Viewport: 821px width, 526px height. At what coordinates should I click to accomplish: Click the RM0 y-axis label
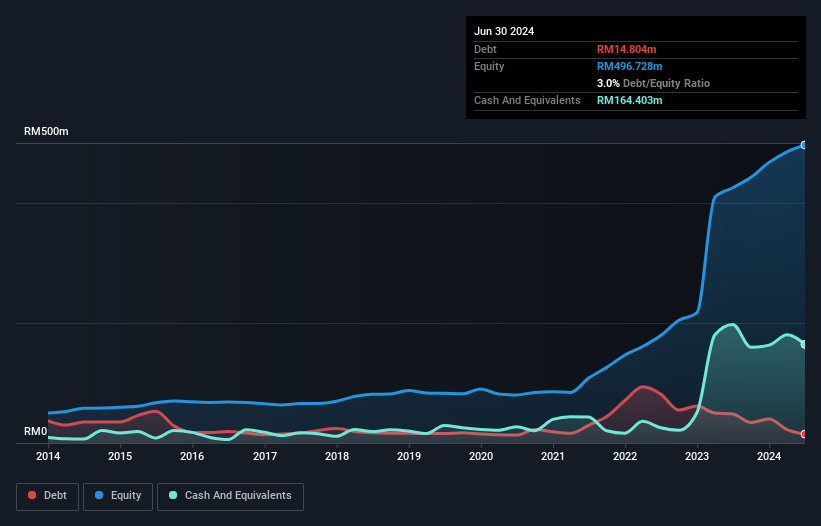[x=35, y=431]
